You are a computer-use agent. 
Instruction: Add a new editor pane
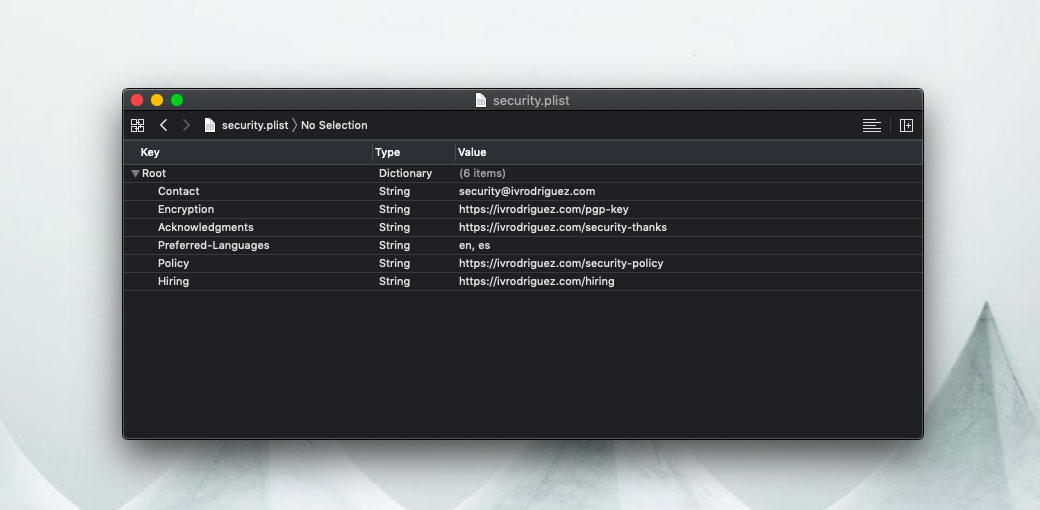point(906,125)
